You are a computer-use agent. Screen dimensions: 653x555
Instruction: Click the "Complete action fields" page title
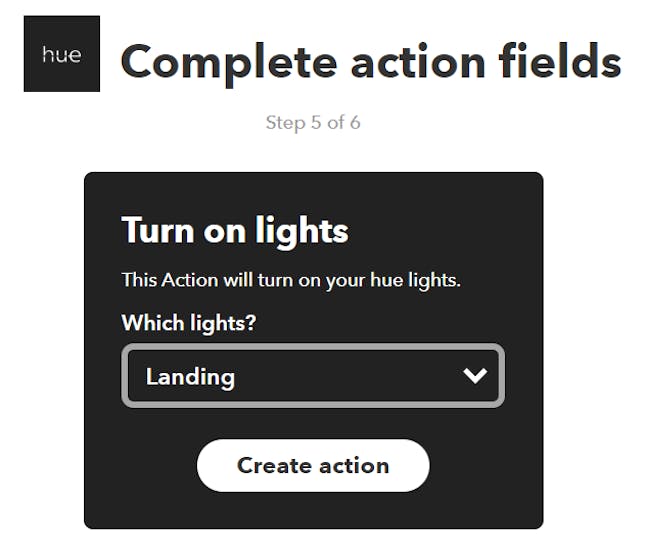coord(370,62)
